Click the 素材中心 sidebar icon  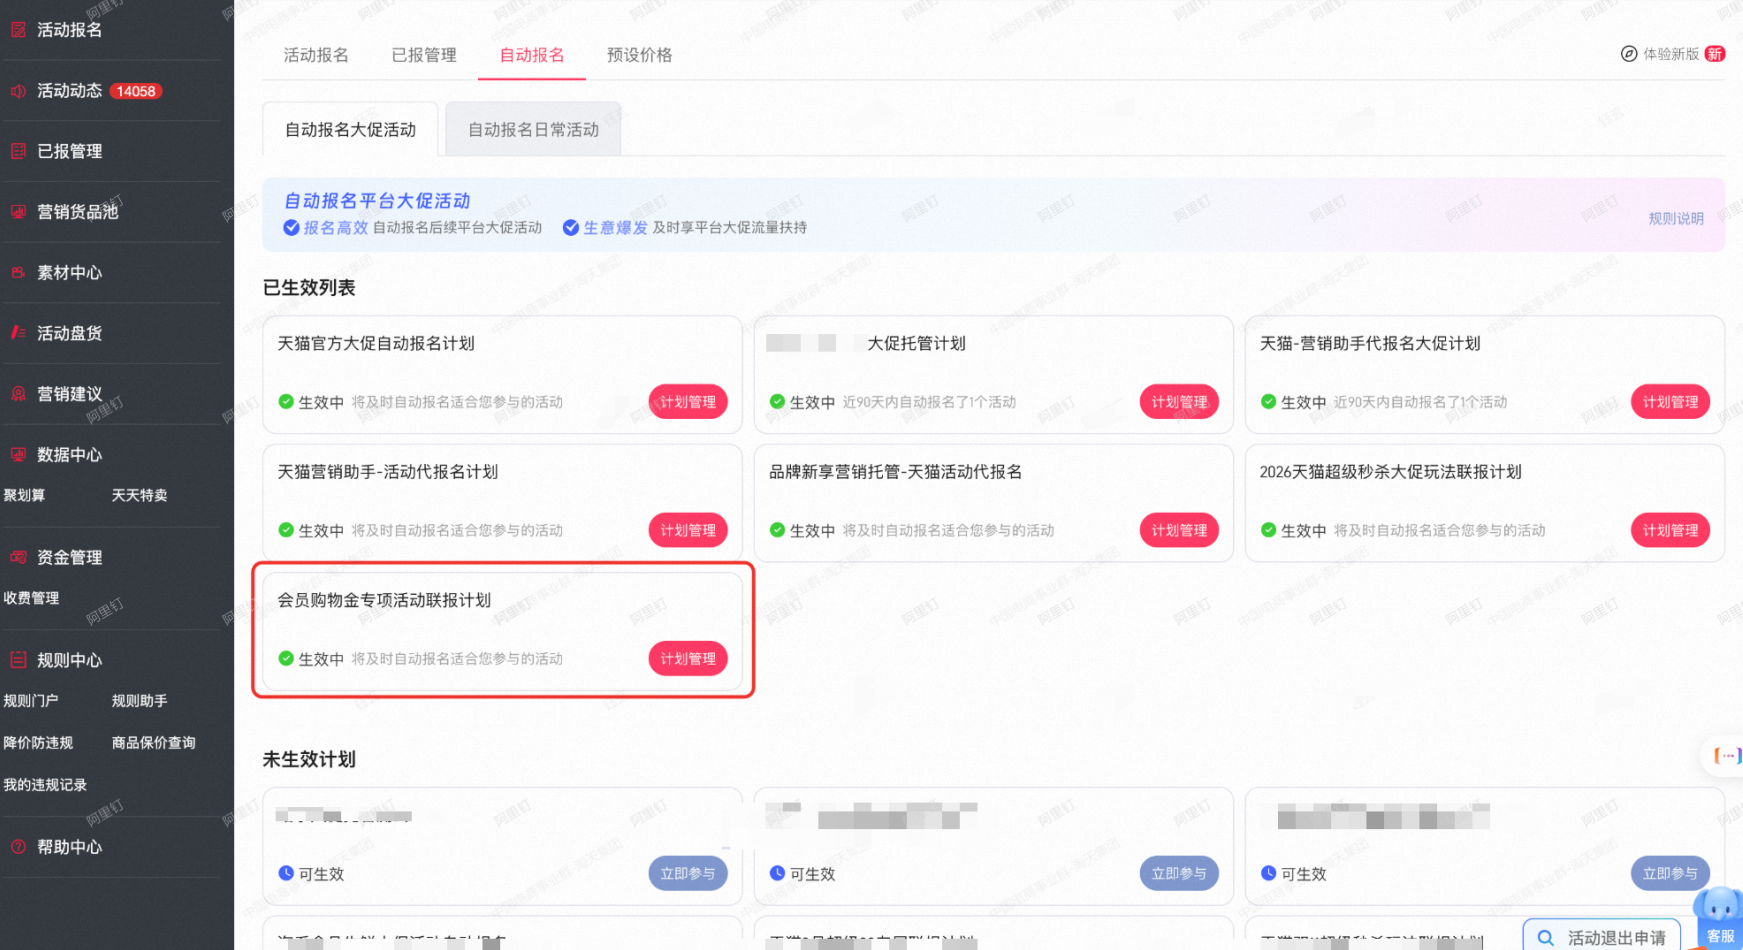[x=18, y=272]
